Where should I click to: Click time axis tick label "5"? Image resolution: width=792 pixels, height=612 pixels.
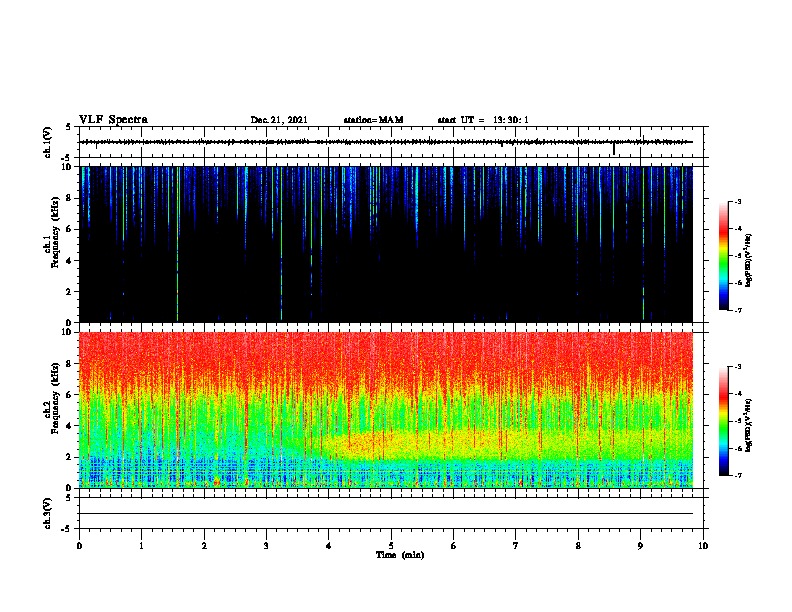(391, 546)
